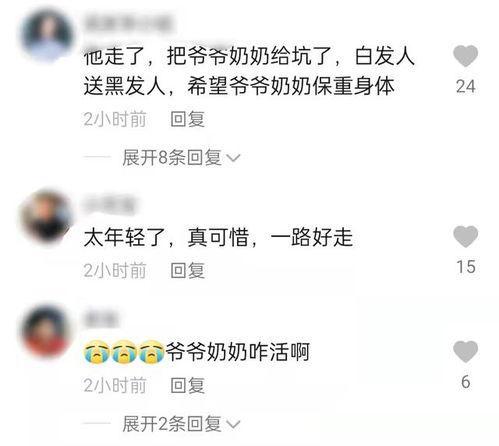Open first commenter's avatar profile
The height and width of the screenshot is (446, 499).
[x=47, y=36]
